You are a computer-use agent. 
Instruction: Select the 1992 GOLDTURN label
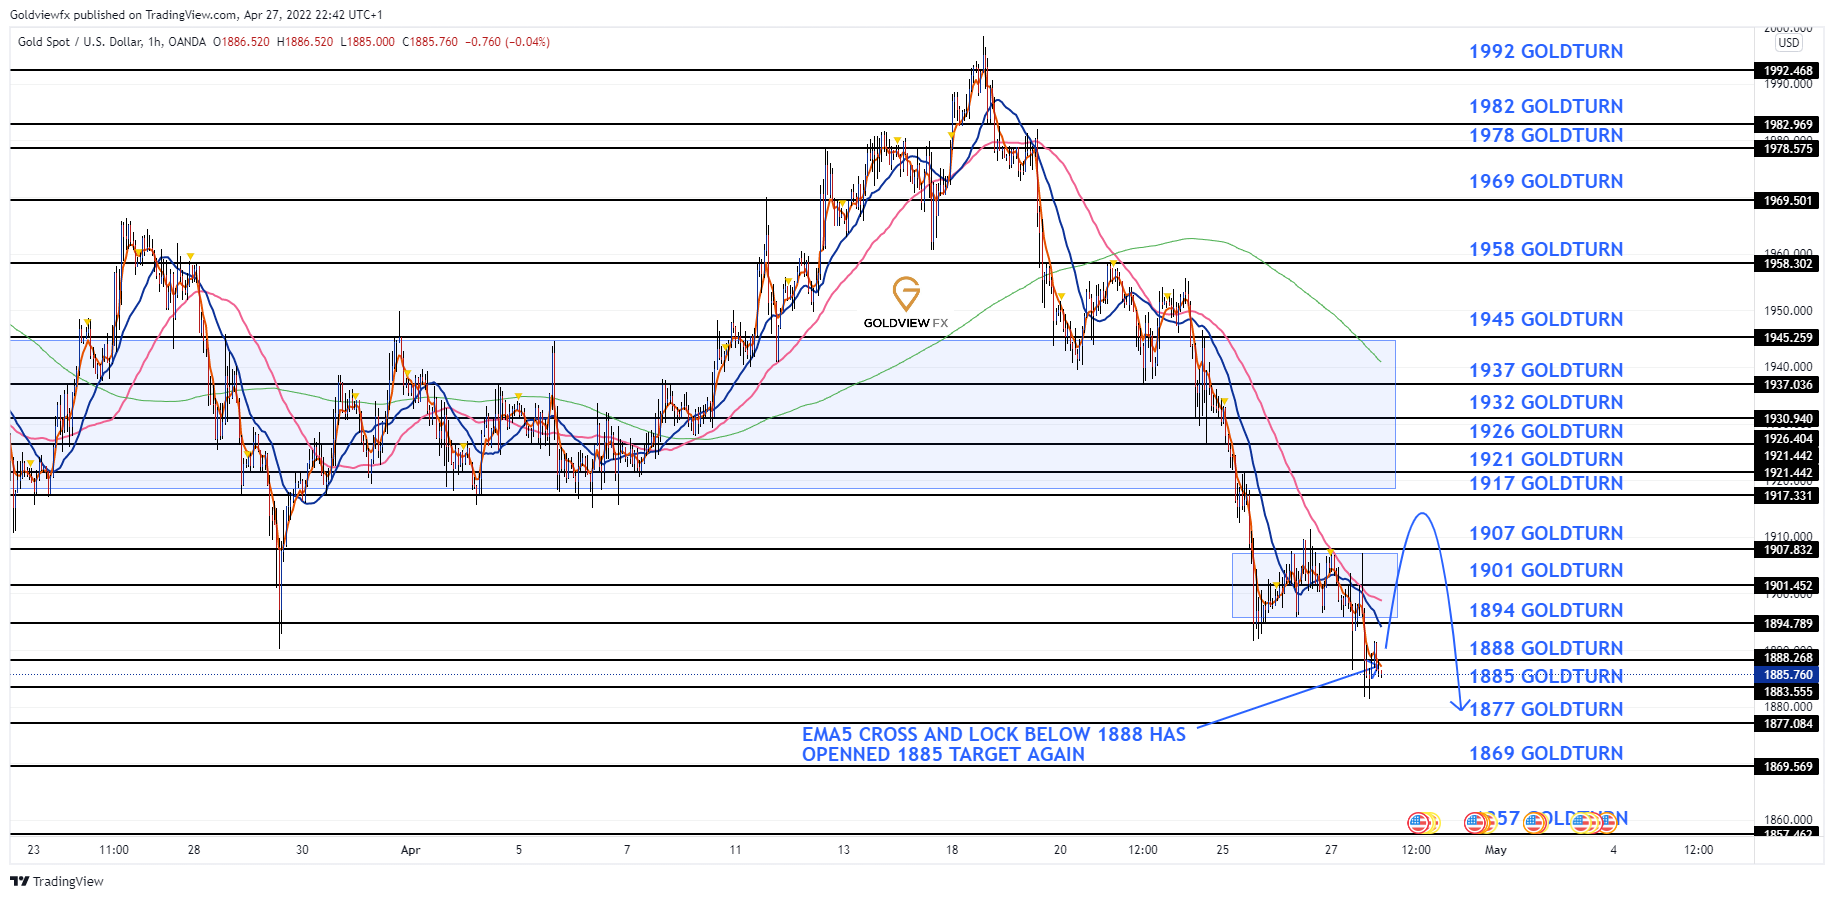(x=1546, y=51)
